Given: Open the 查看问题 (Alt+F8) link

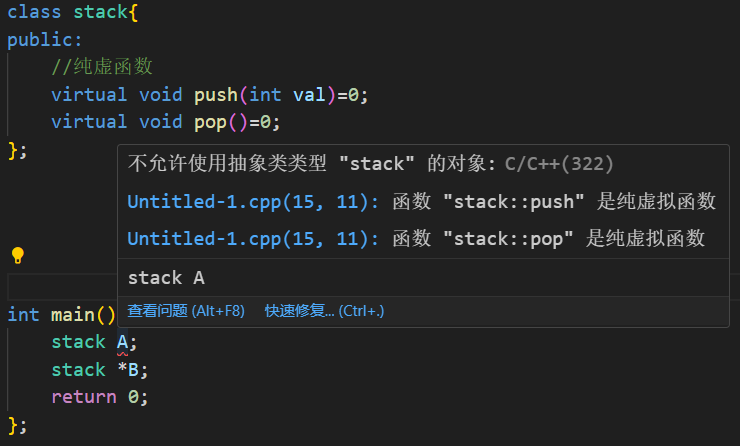Looking at the screenshot, I should (x=186, y=311).
